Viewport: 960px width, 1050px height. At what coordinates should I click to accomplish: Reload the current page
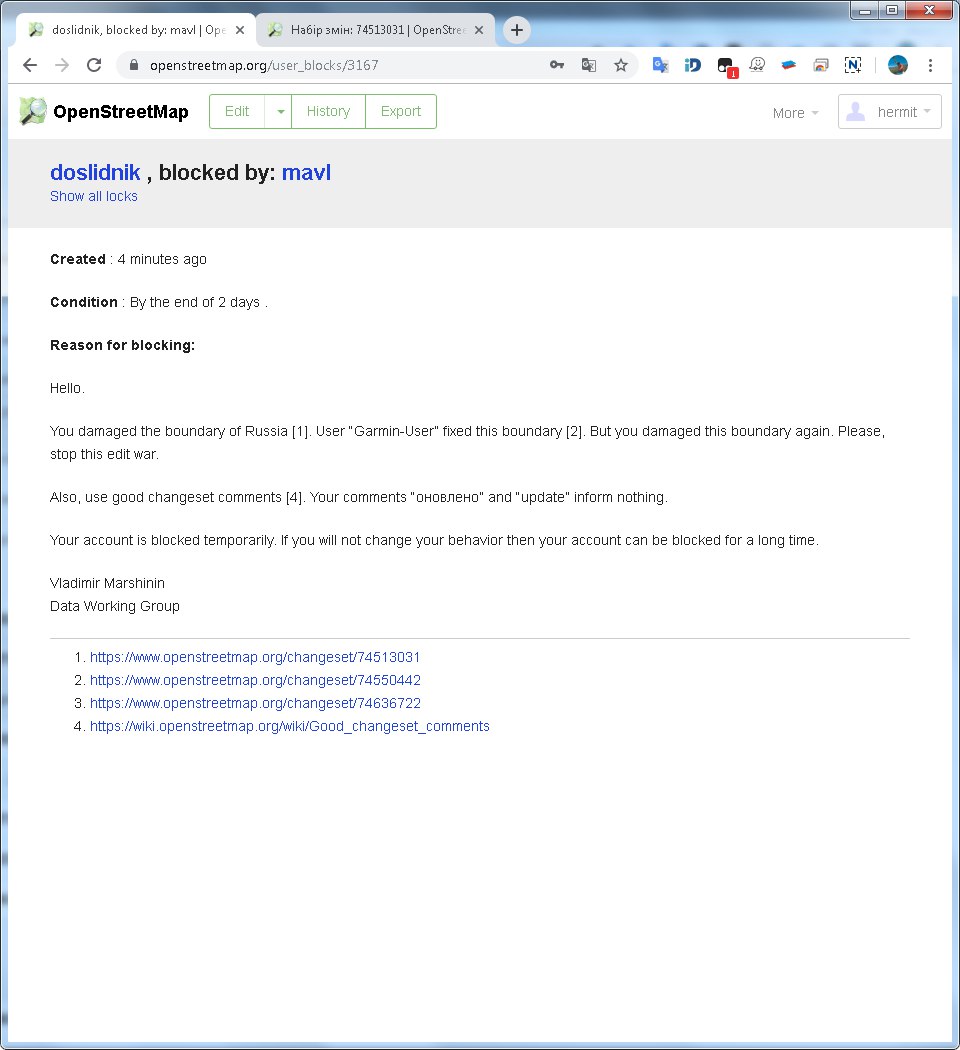[x=94, y=65]
